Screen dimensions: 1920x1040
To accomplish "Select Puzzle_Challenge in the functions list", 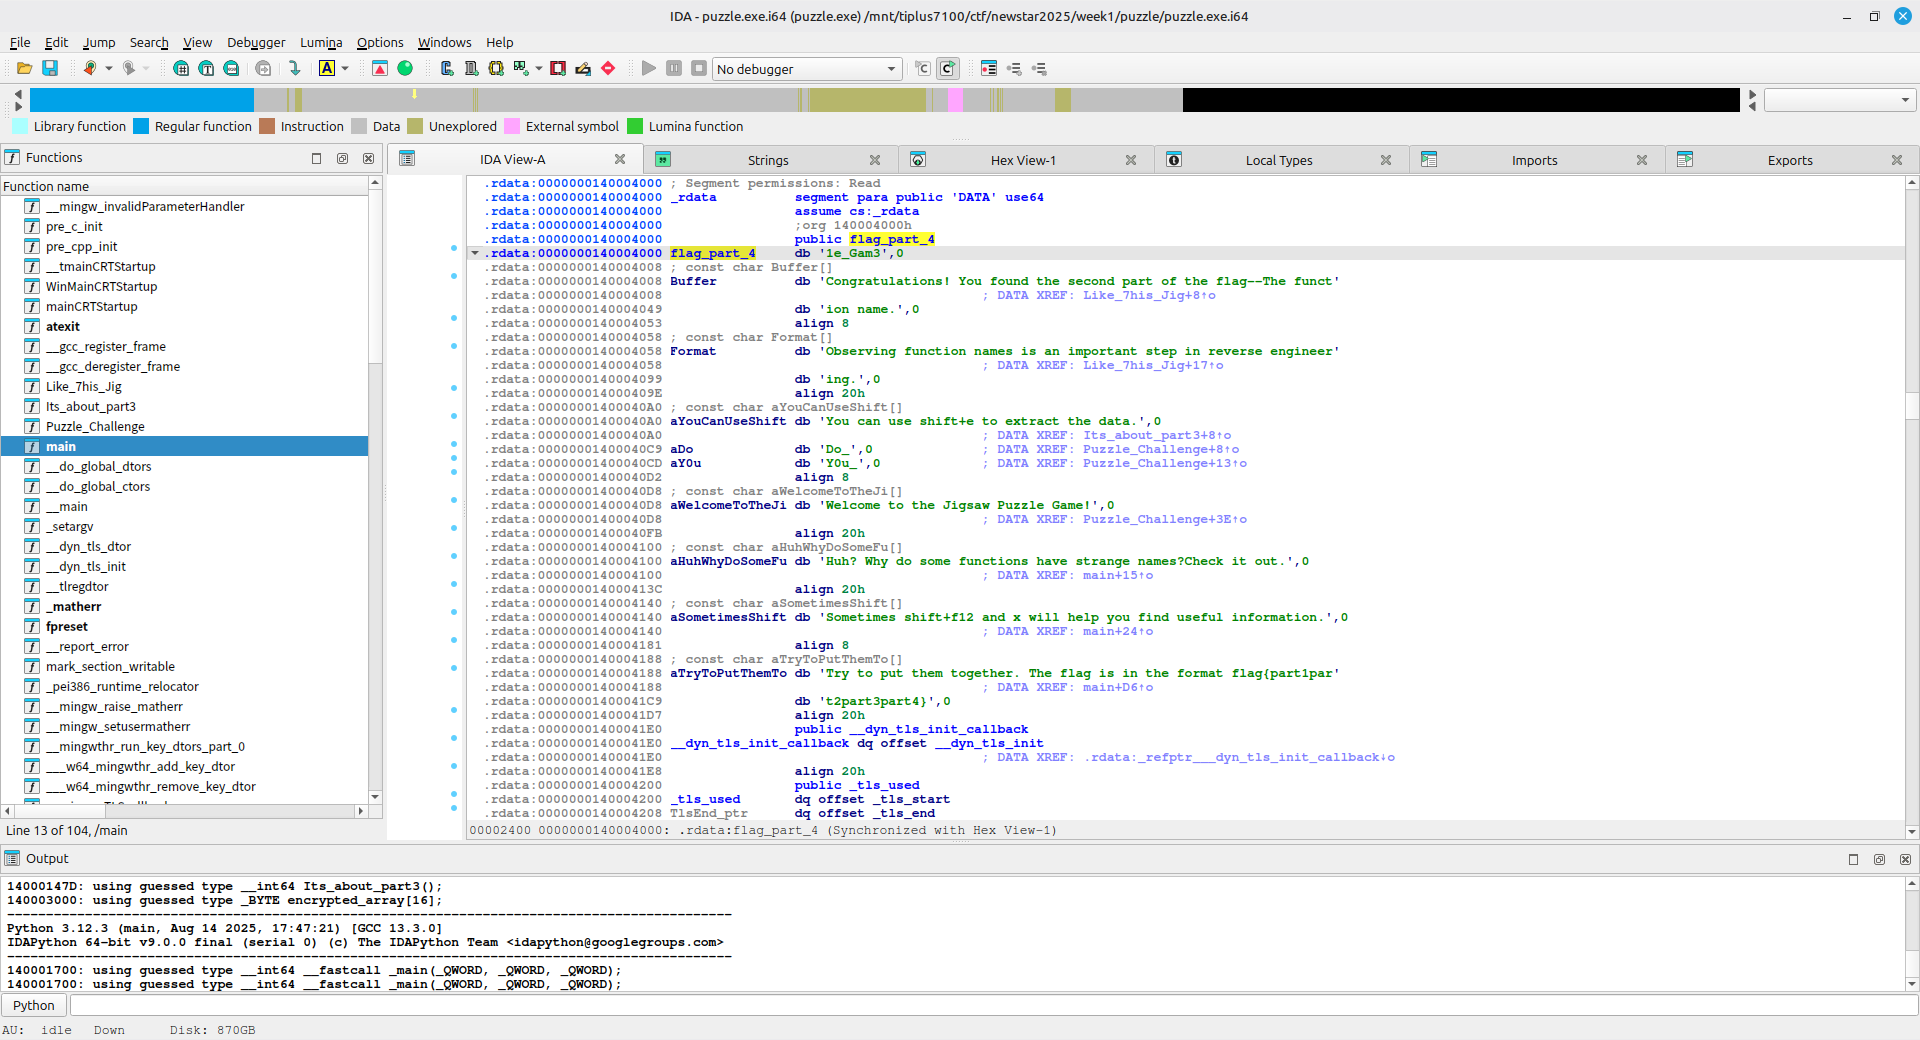I will coord(95,427).
